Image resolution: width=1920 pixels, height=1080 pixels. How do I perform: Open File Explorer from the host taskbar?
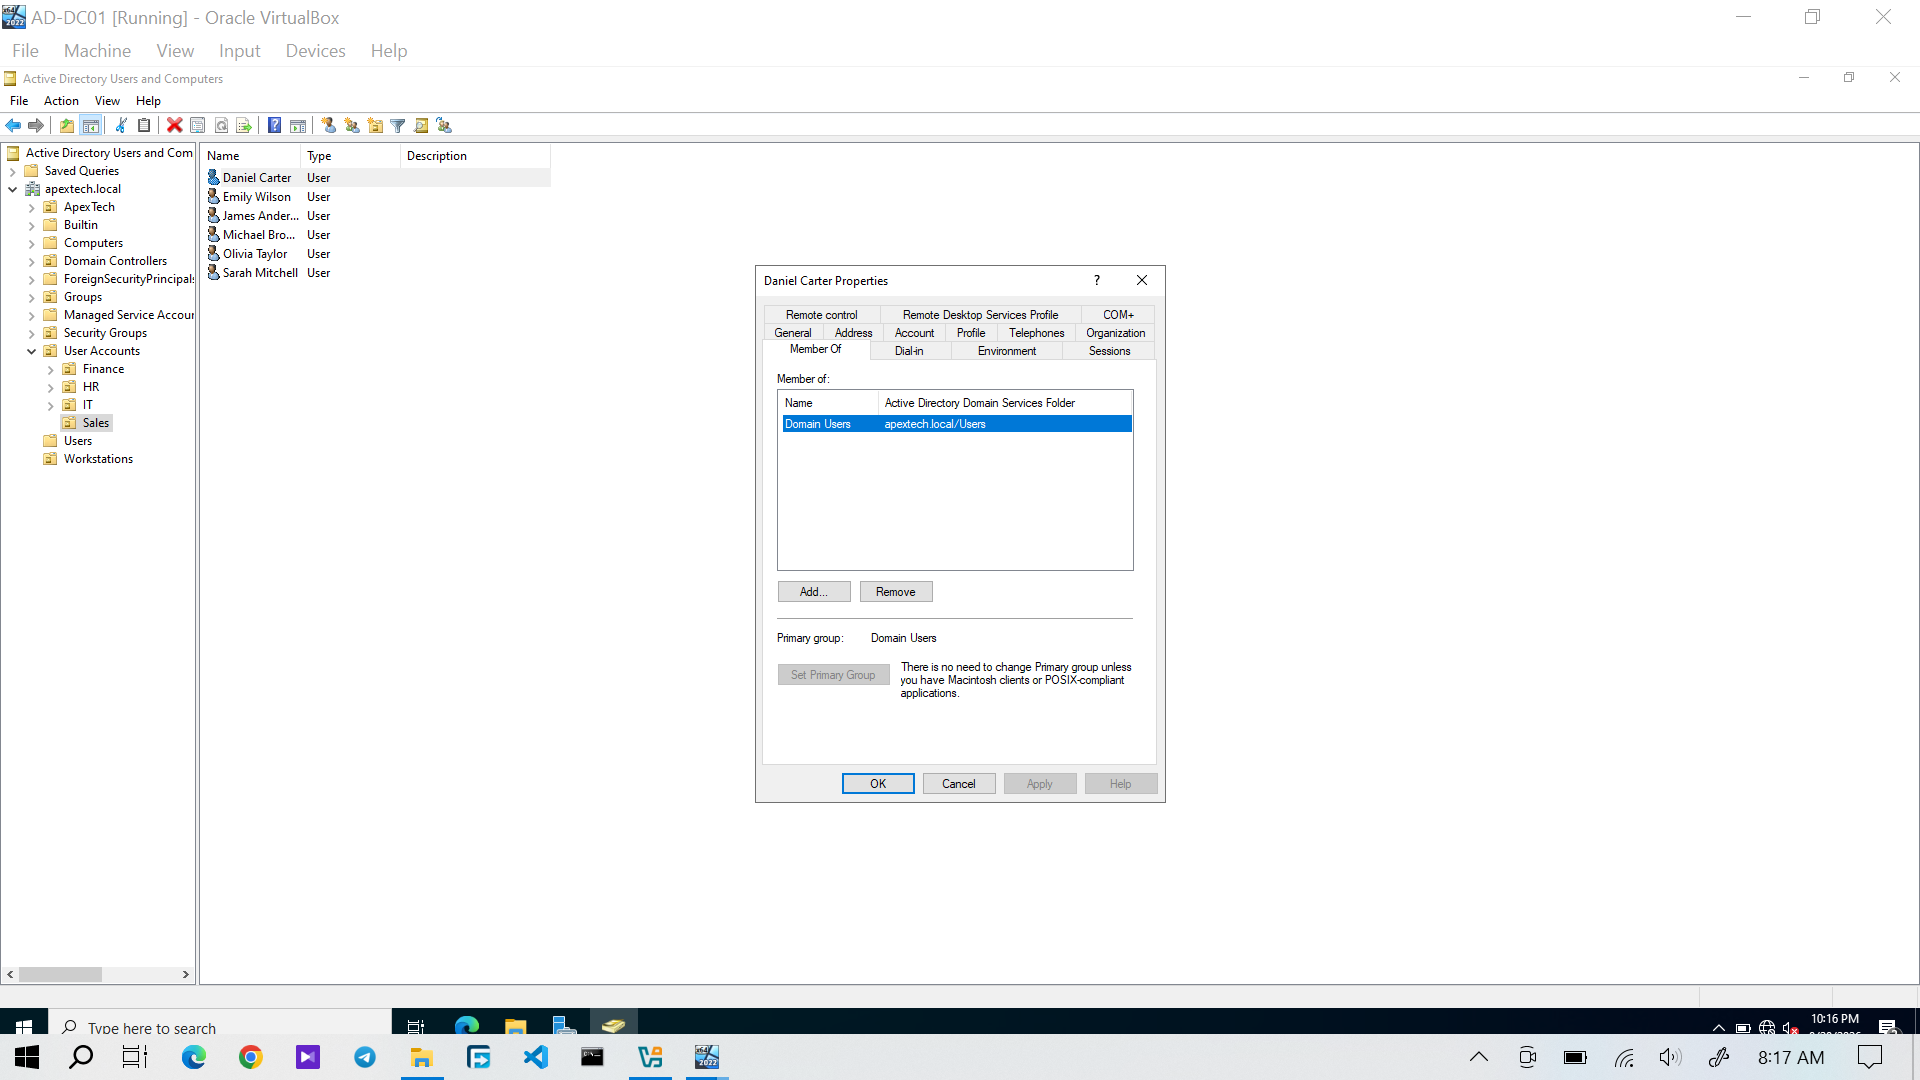pyautogui.click(x=422, y=1057)
